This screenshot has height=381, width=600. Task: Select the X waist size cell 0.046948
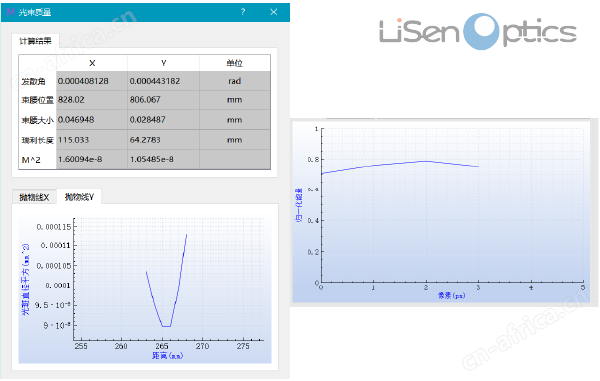pyautogui.click(x=92, y=120)
